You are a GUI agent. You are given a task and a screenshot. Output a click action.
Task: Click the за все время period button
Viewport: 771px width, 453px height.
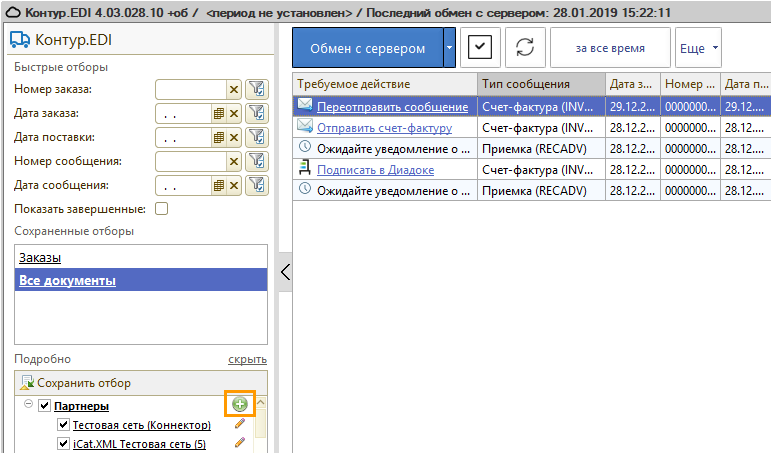[610, 48]
